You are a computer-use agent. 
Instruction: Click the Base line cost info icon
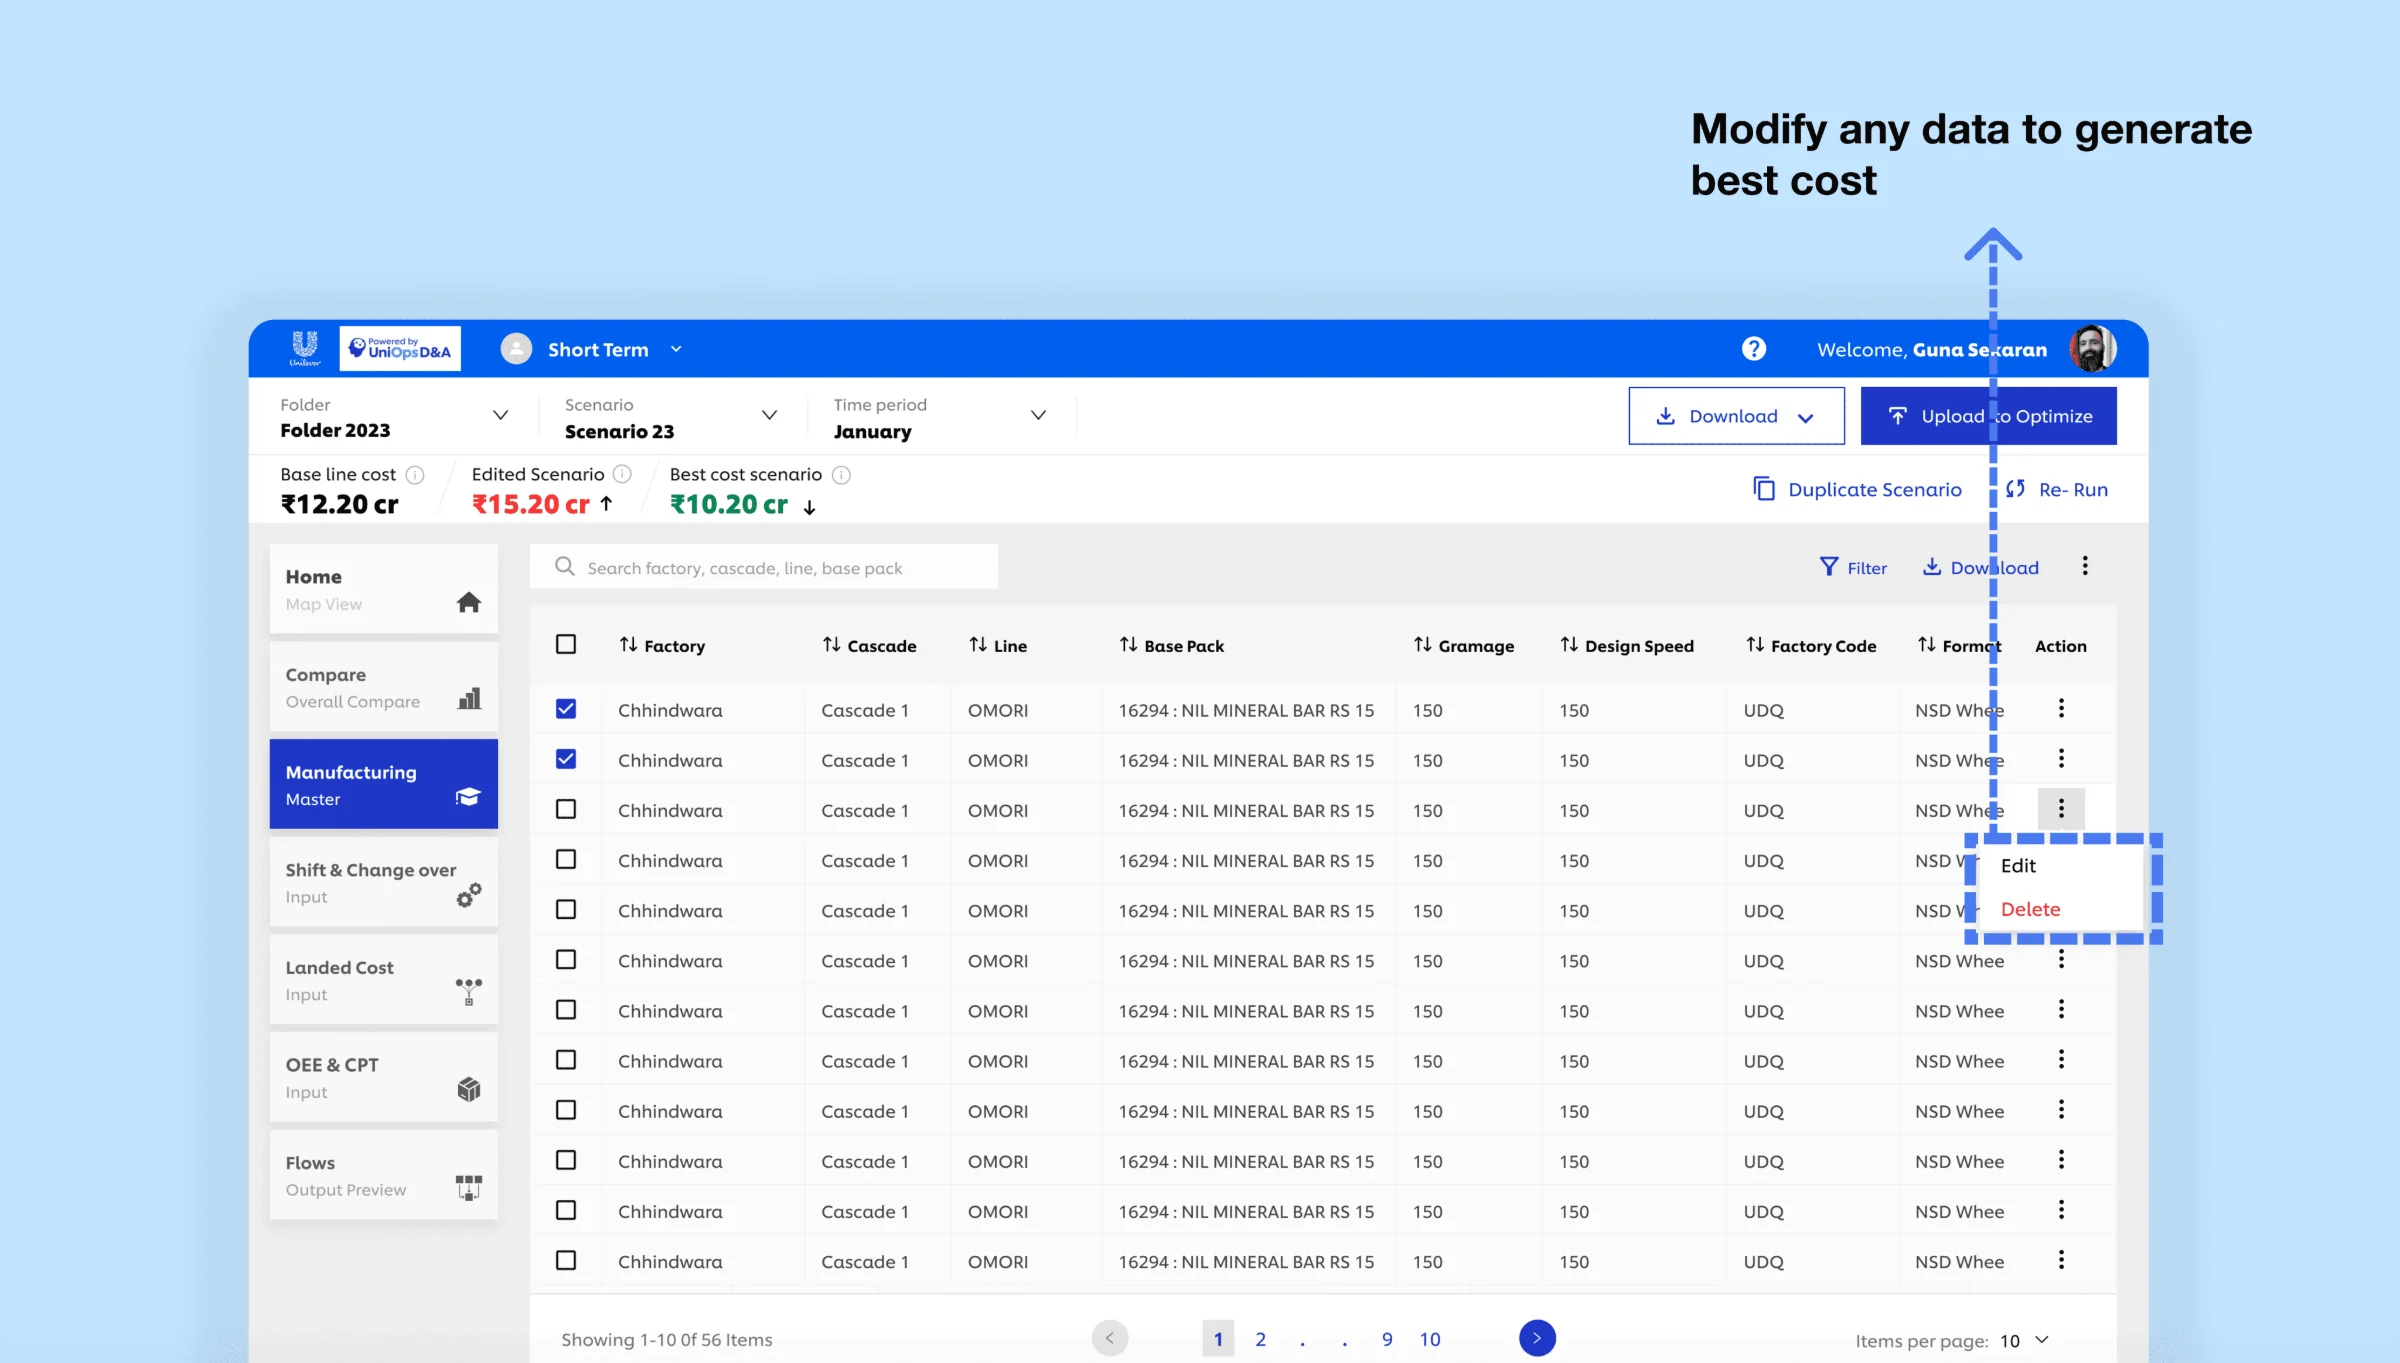tap(415, 474)
